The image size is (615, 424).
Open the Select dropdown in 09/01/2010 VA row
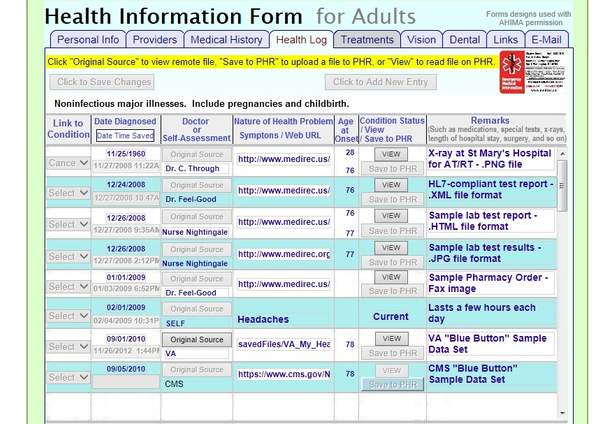click(x=68, y=347)
